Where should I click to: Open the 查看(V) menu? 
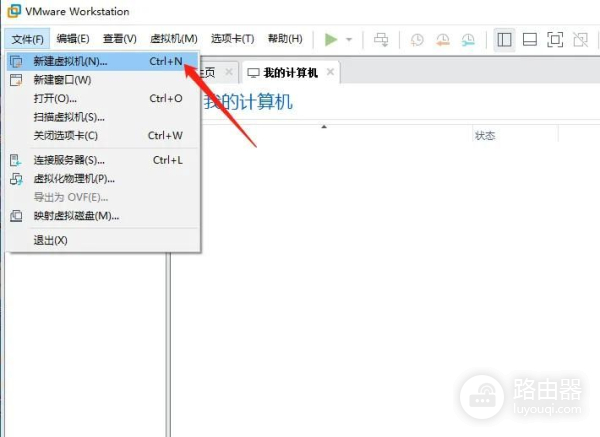click(120, 39)
